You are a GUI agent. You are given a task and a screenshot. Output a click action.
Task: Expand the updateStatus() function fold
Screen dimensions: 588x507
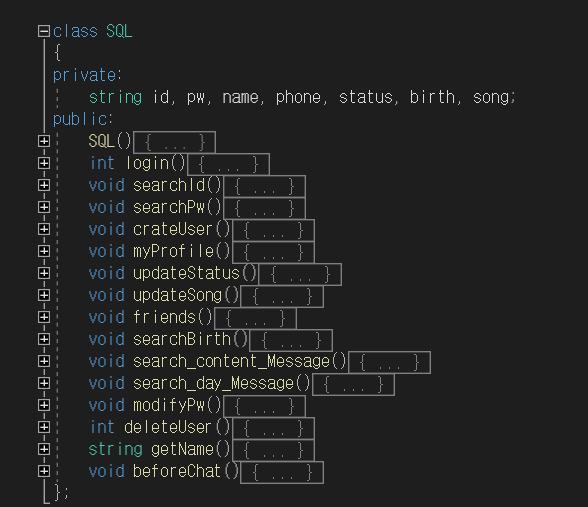(44, 273)
